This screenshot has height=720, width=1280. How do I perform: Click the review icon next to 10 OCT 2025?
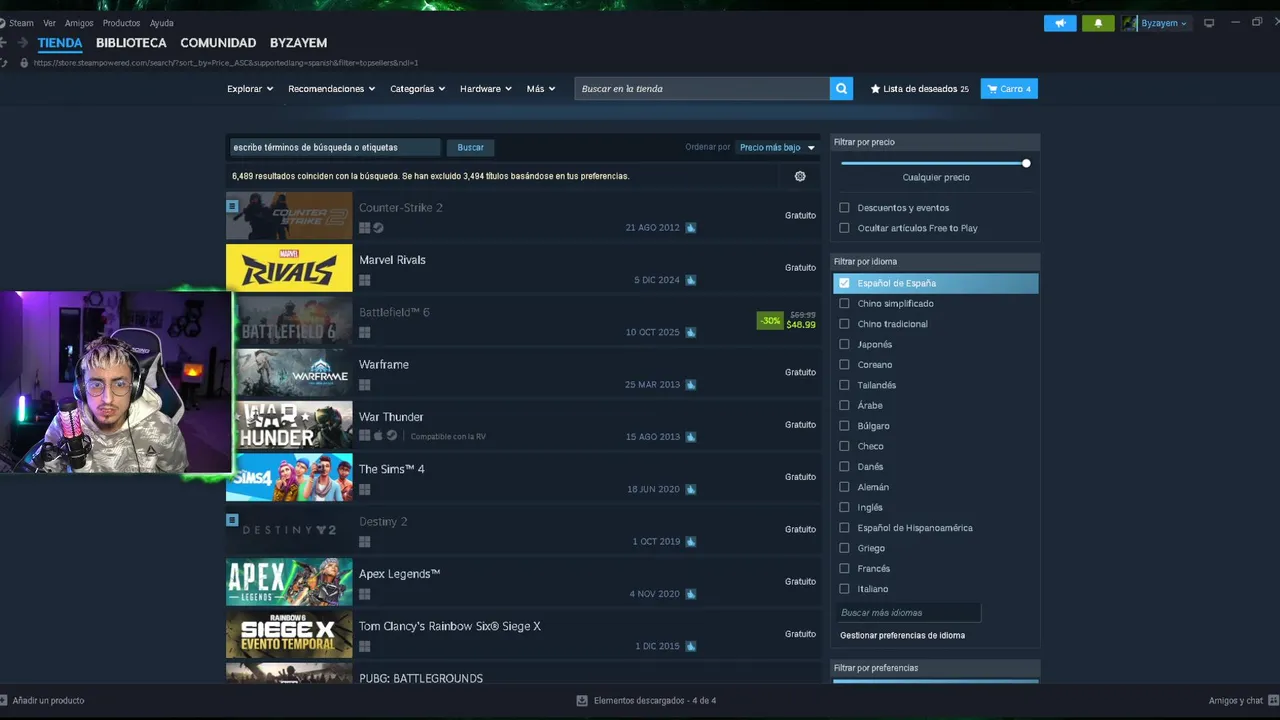(x=691, y=332)
